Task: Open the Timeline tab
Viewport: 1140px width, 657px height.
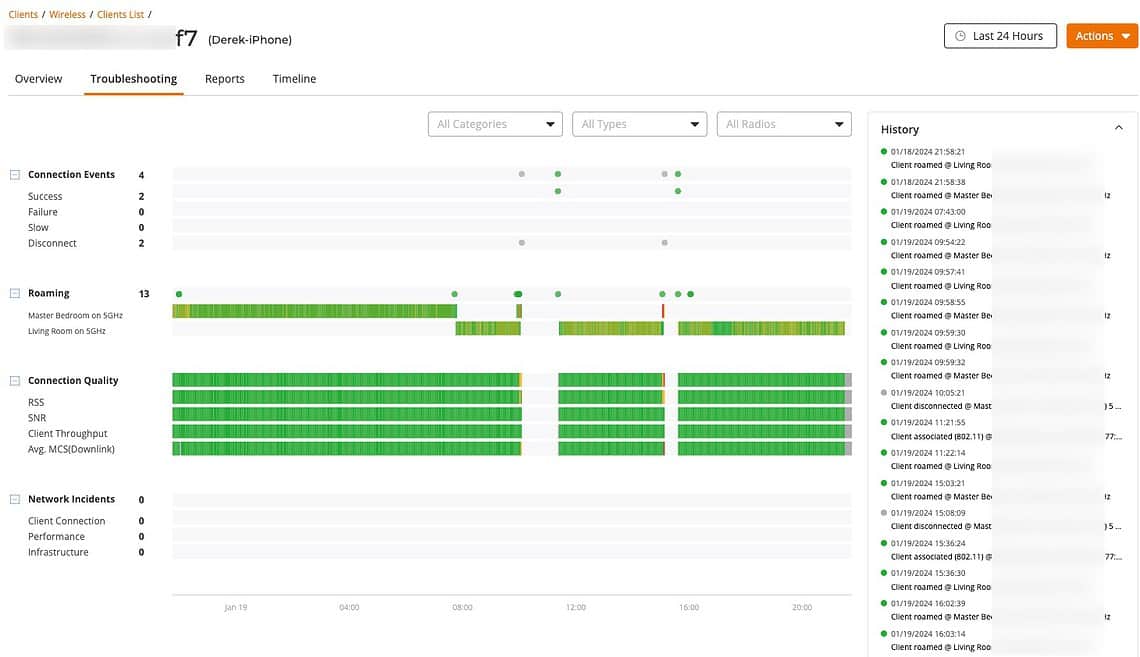Action: coord(294,79)
